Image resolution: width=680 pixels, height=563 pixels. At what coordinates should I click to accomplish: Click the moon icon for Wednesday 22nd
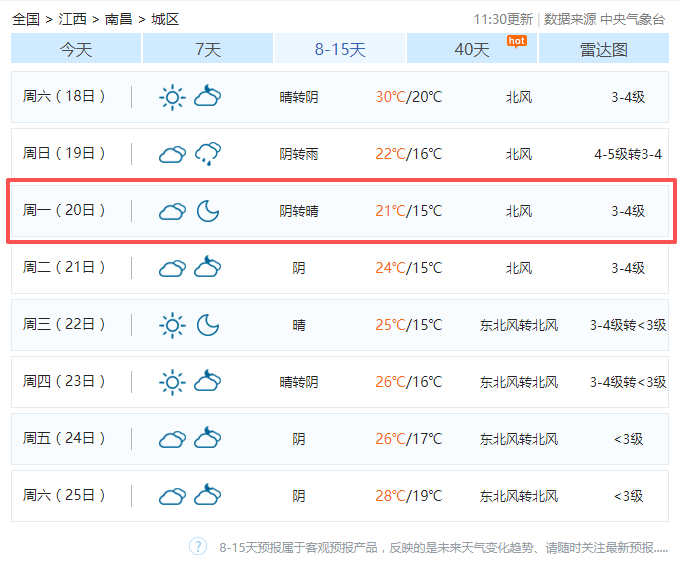tap(208, 325)
